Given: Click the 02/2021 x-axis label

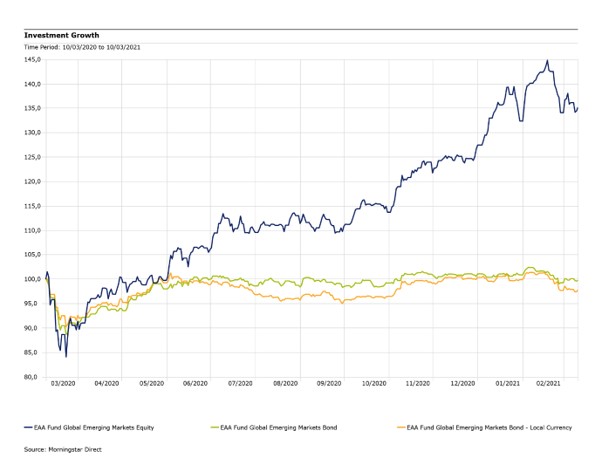Looking at the screenshot, I should [x=551, y=383].
